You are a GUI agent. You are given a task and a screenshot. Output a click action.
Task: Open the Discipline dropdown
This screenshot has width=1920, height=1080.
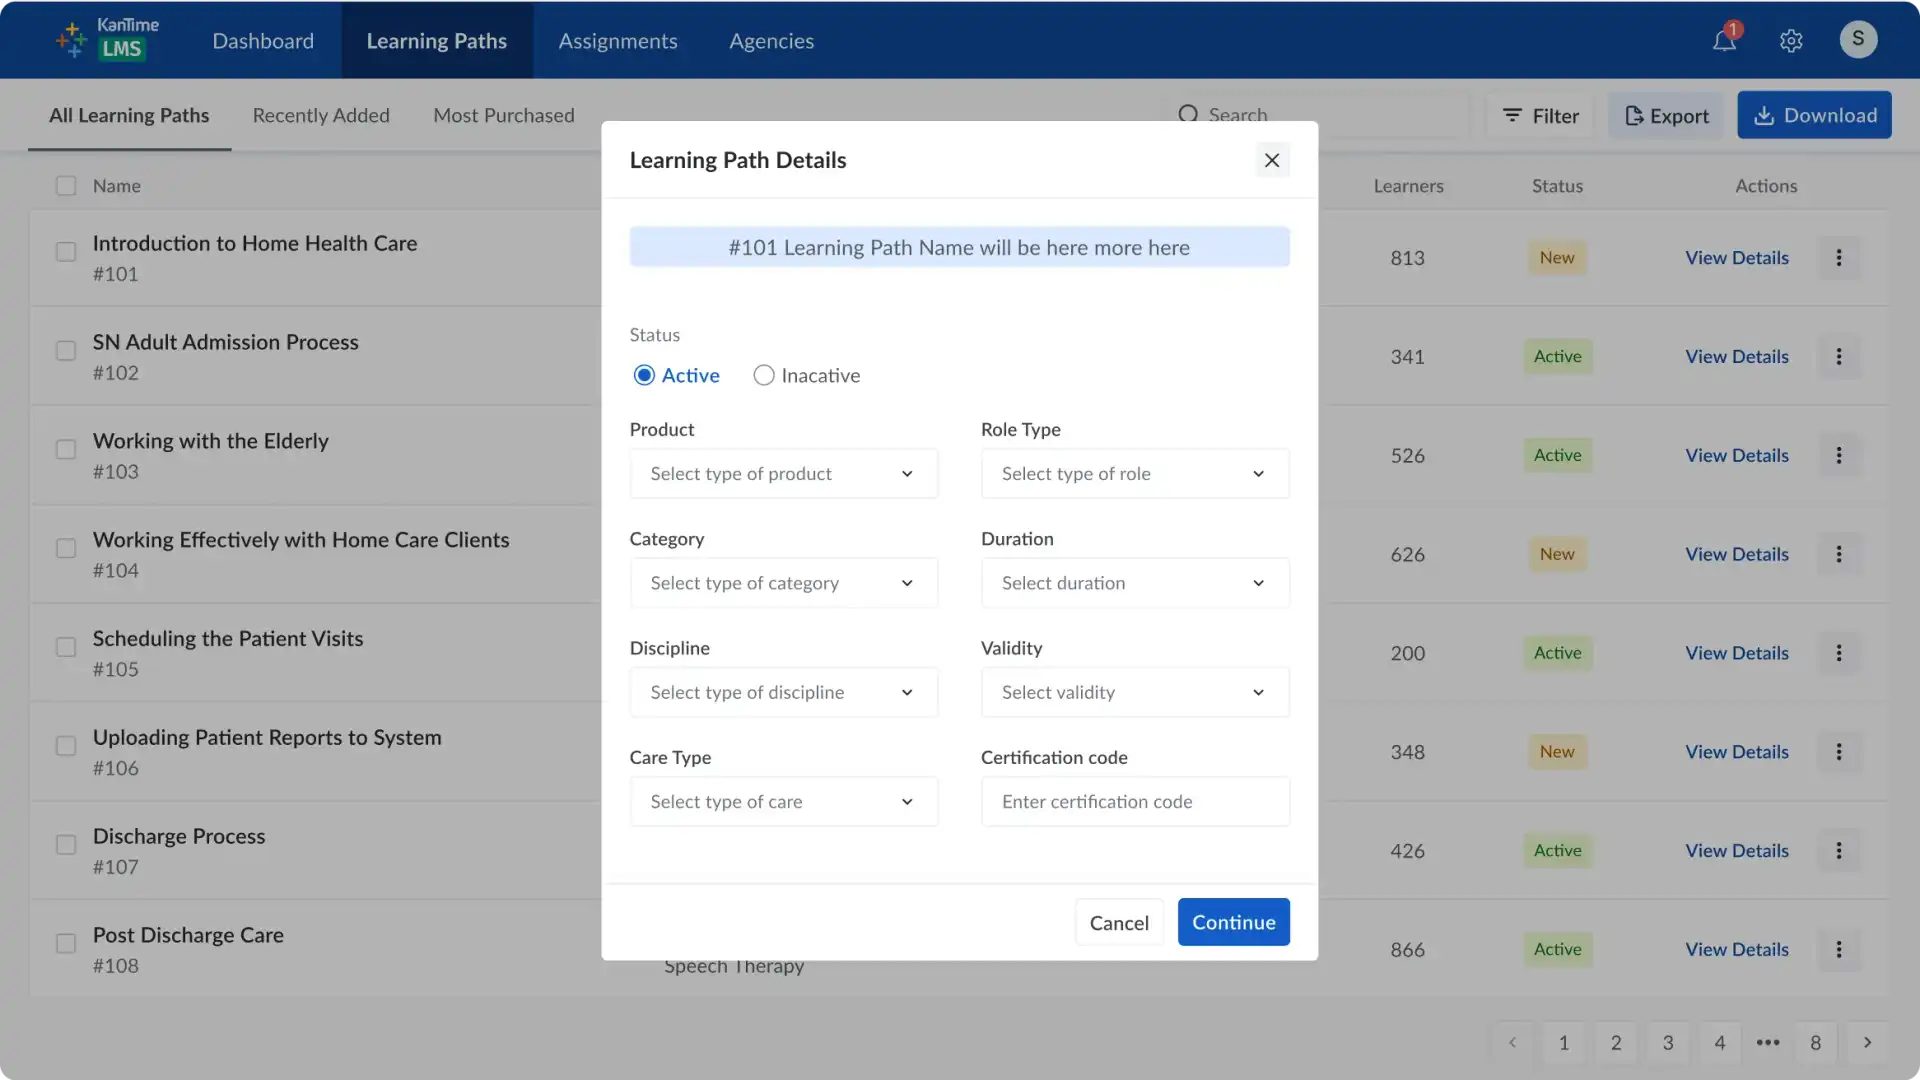point(784,693)
